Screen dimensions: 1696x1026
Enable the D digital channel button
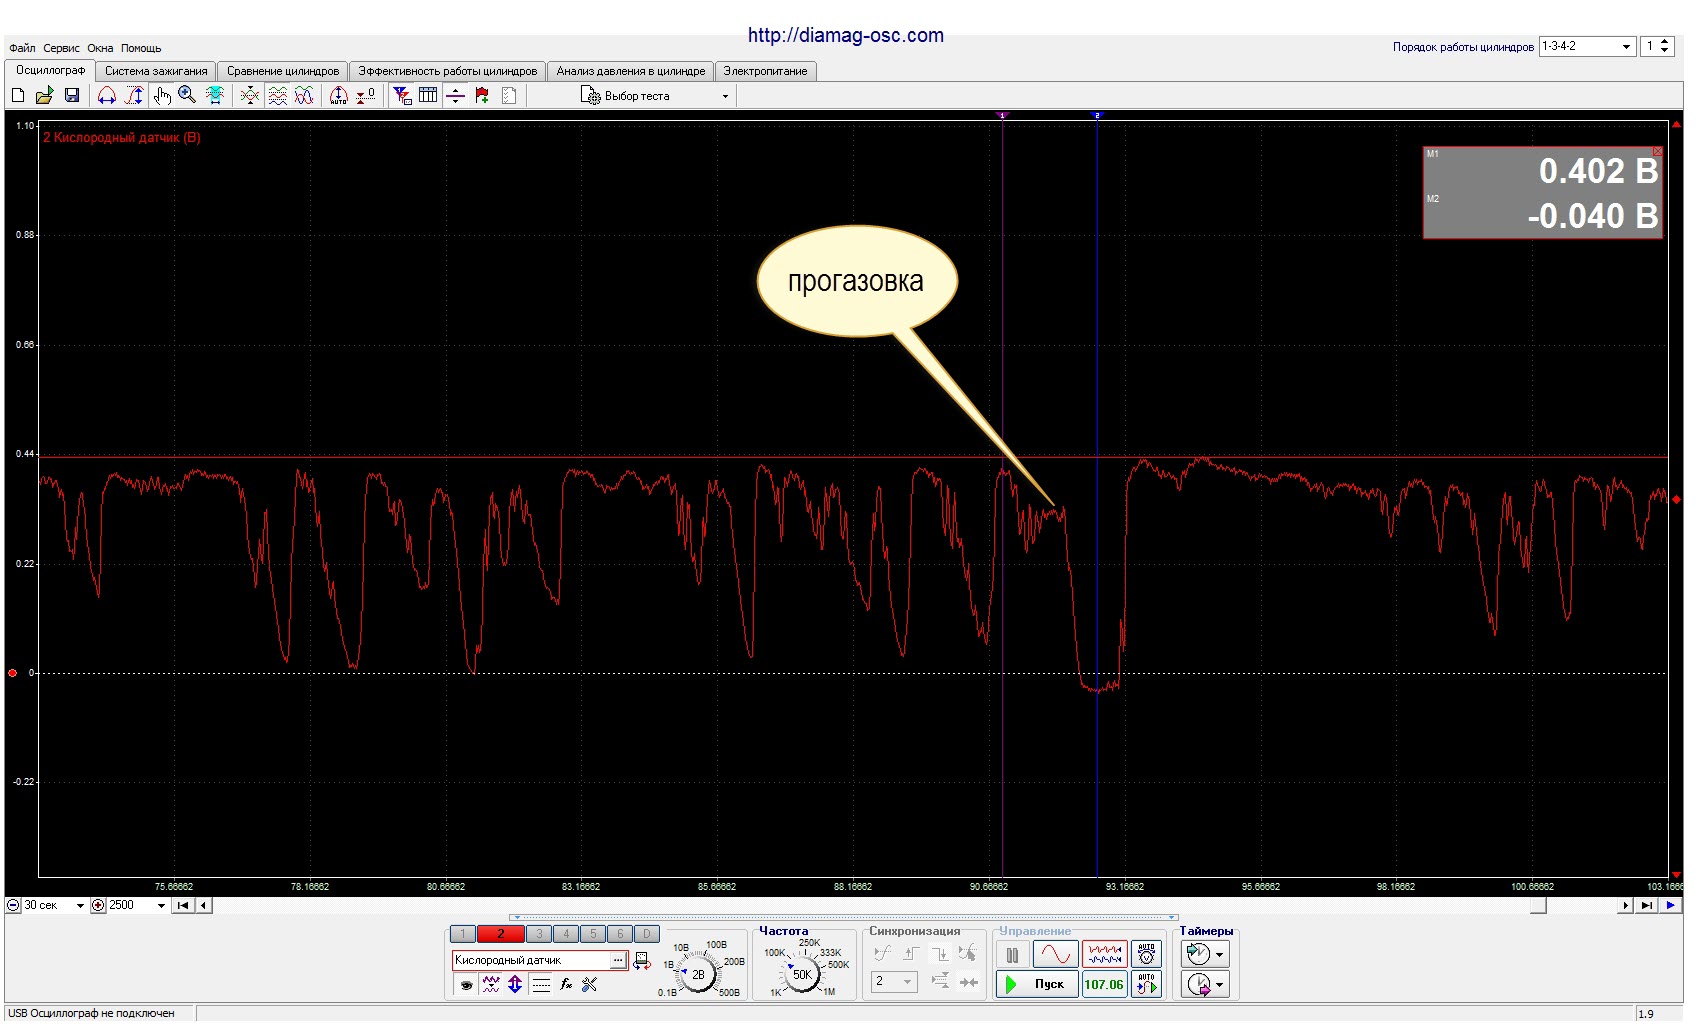(647, 934)
